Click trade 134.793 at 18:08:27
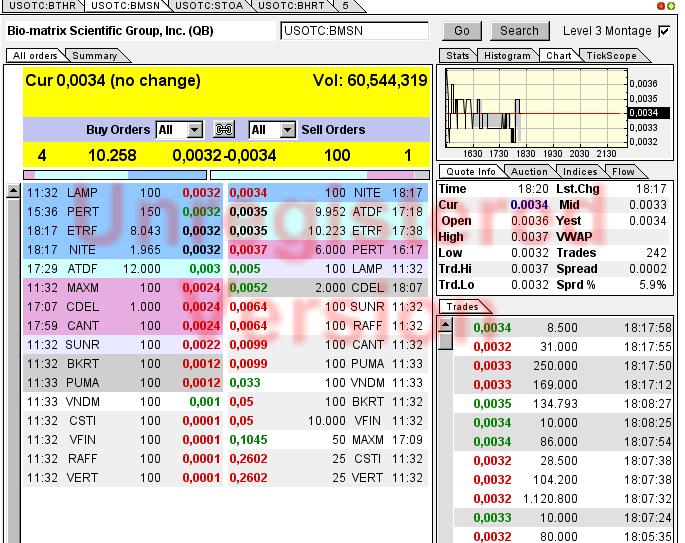The image size is (685, 543). pos(563,404)
